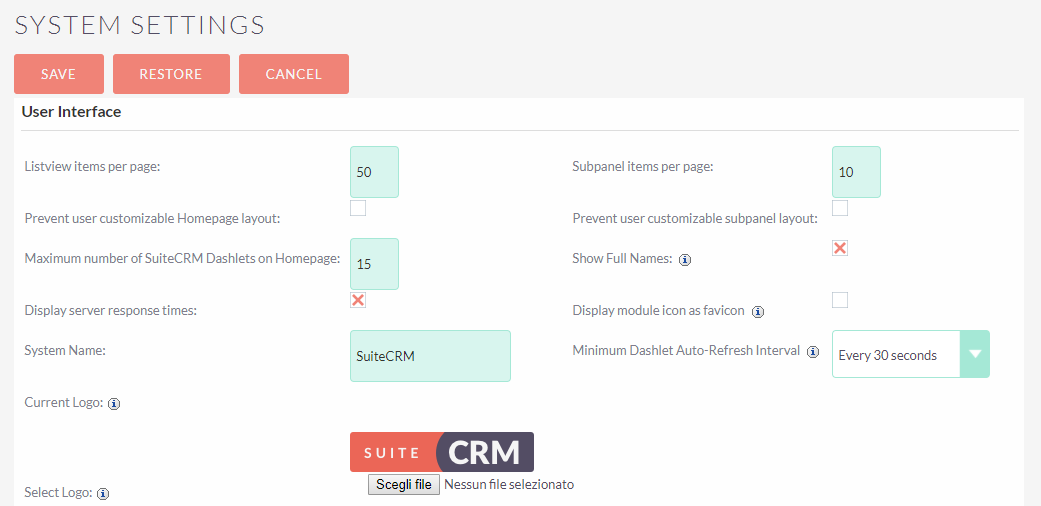This screenshot has width=1041, height=506.
Task: Uncheck the Show Full Names checkbox
Action: click(x=840, y=248)
